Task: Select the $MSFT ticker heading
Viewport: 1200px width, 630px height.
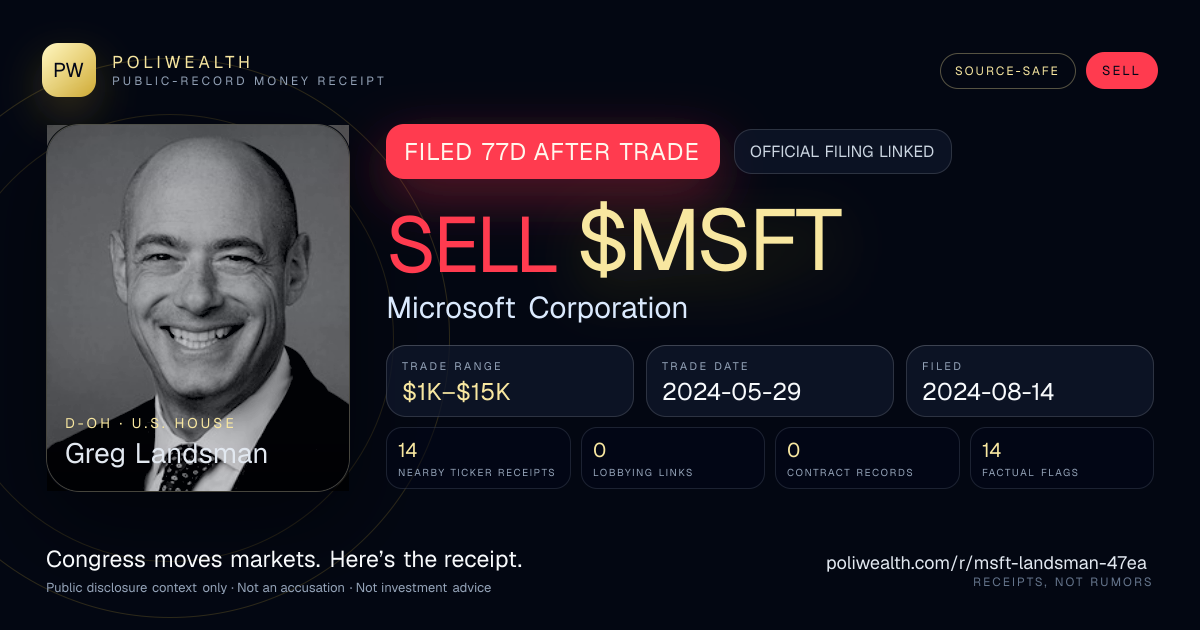Action: coord(710,242)
